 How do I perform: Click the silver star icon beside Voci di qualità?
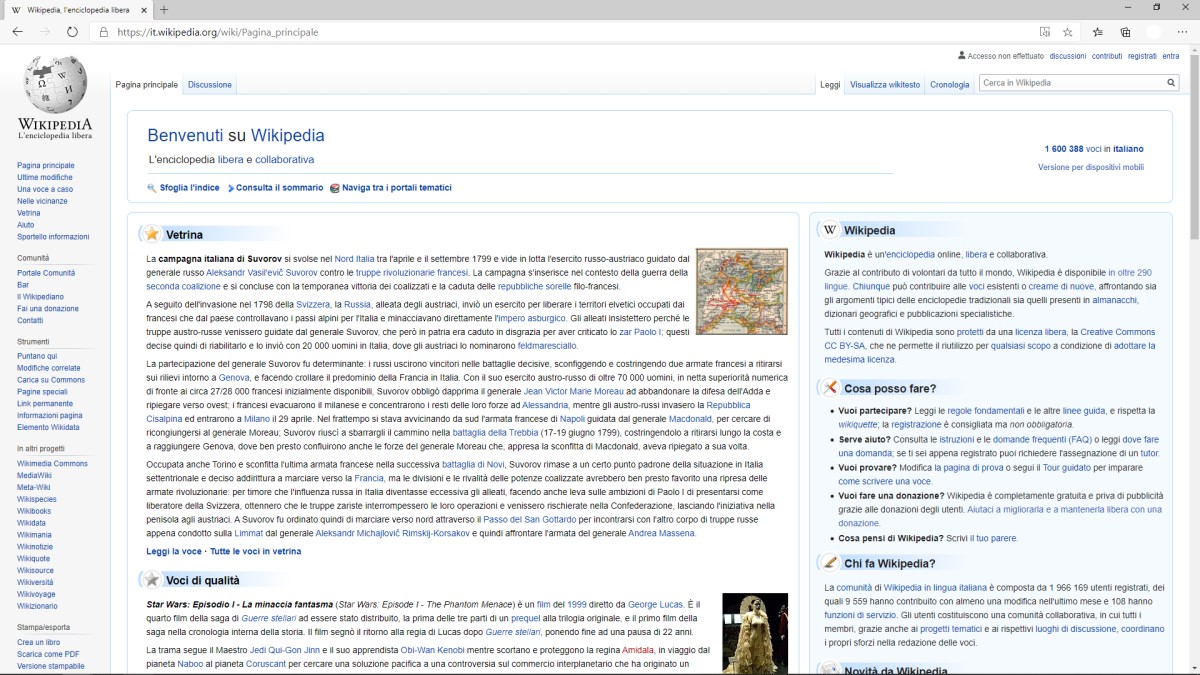click(x=151, y=579)
